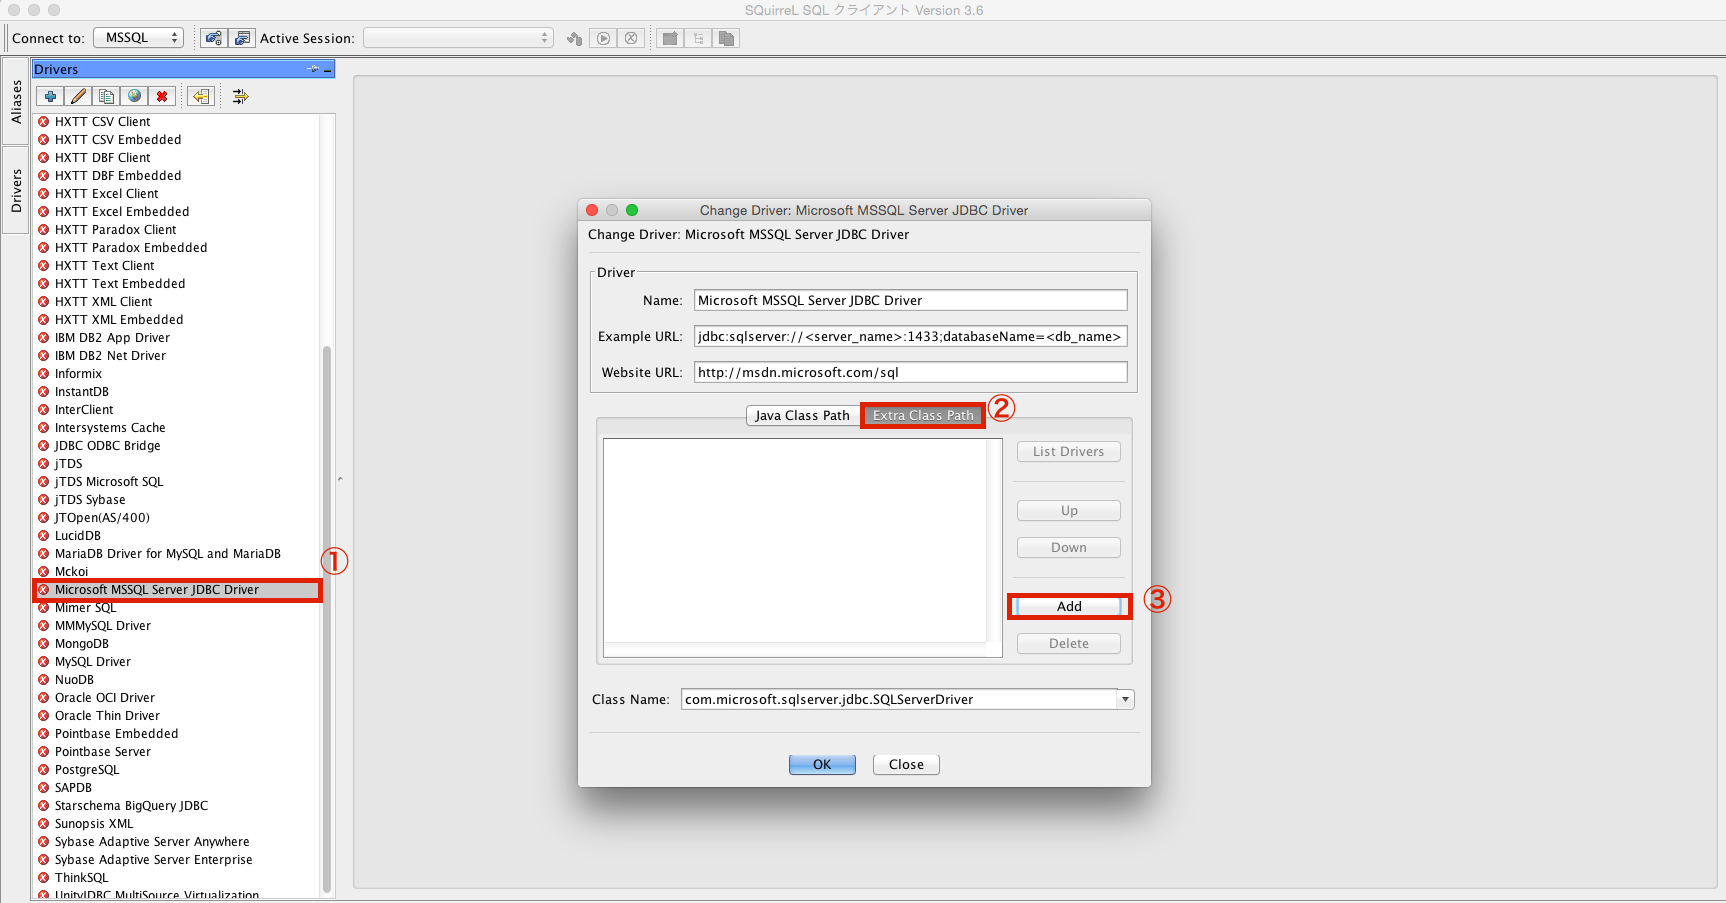The image size is (1726, 903).
Task: Open the Connect to MSSQL dropdown
Action: point(138,38)
